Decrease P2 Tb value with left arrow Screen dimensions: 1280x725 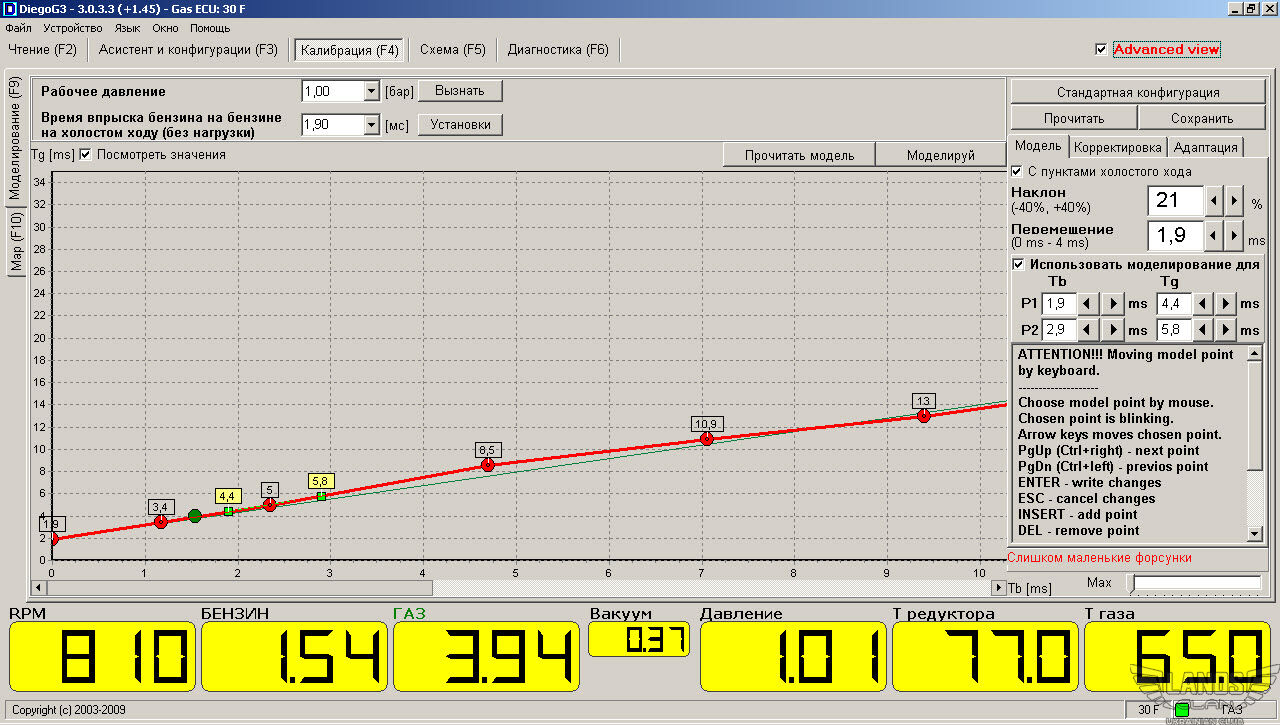click(1087, 329)
